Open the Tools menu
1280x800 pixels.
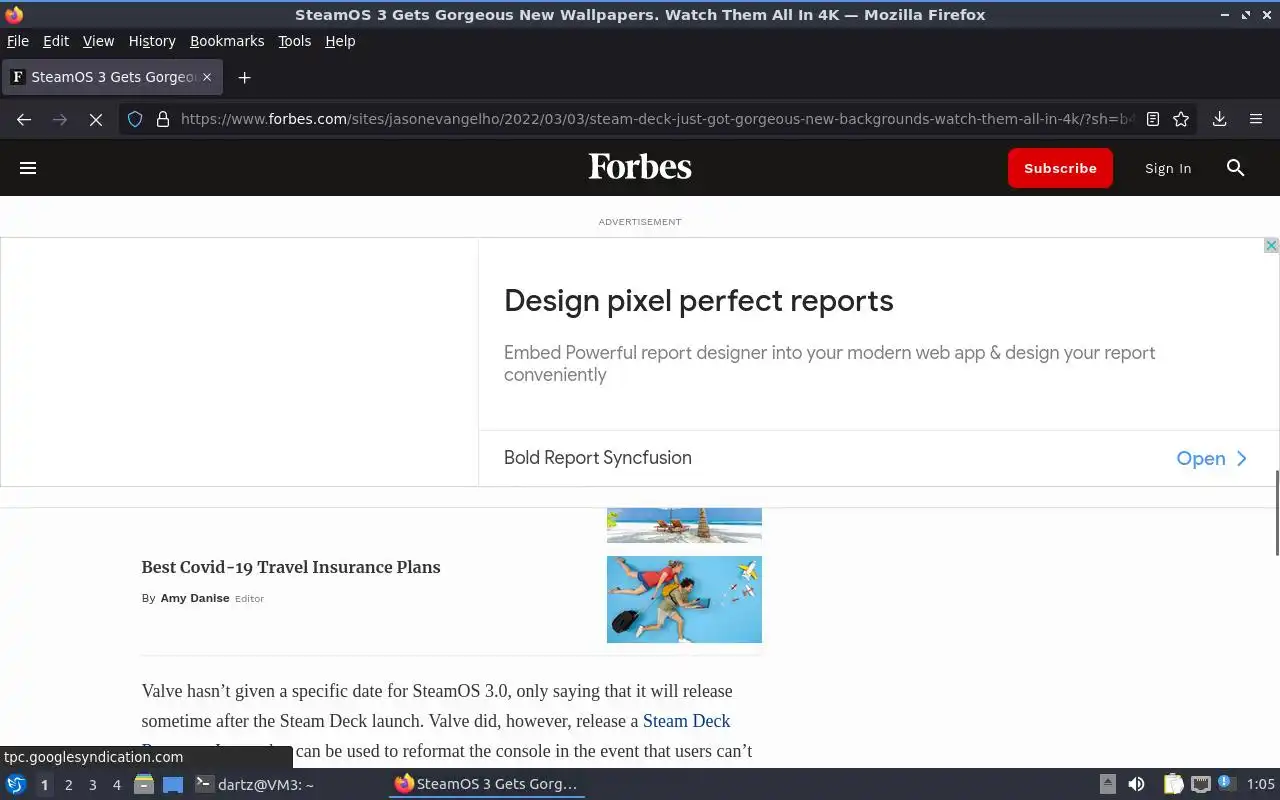coord(294,41)
